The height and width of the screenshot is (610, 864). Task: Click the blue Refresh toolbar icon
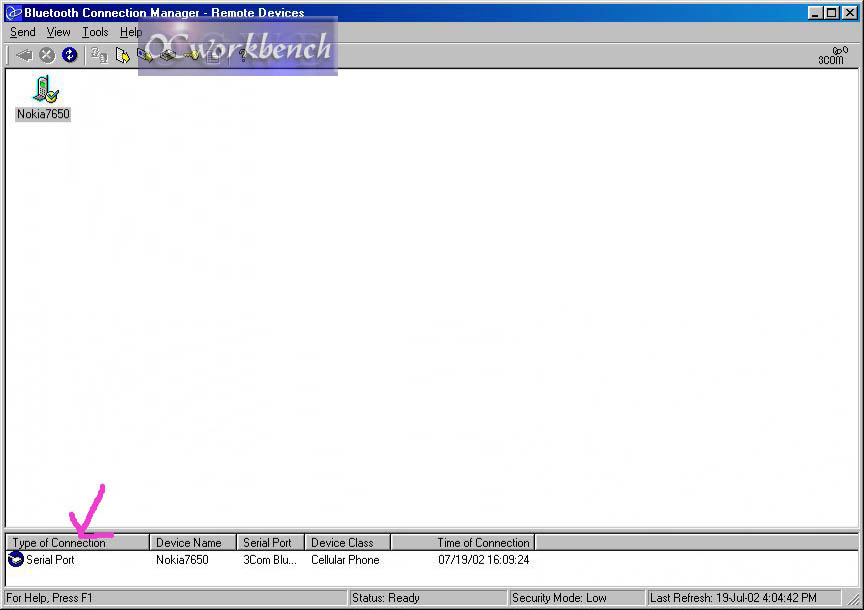pyautogui.click(x=69, y=55)
